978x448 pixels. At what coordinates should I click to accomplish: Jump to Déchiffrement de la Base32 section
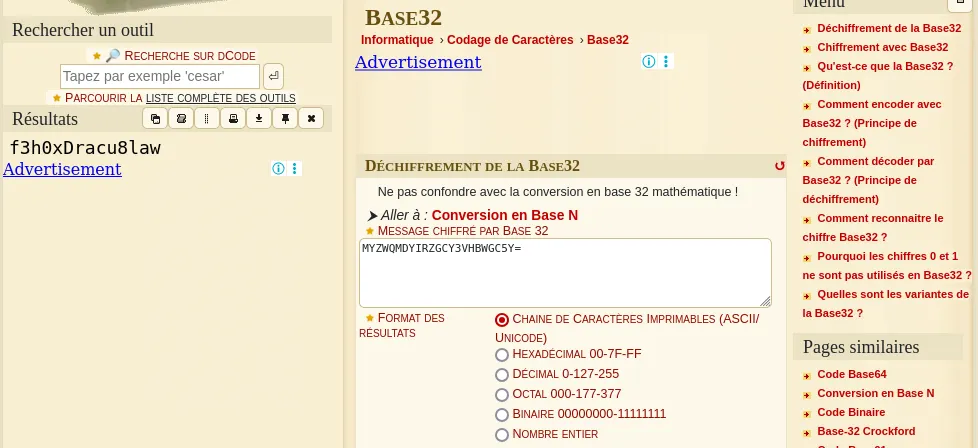click(889, 28)
